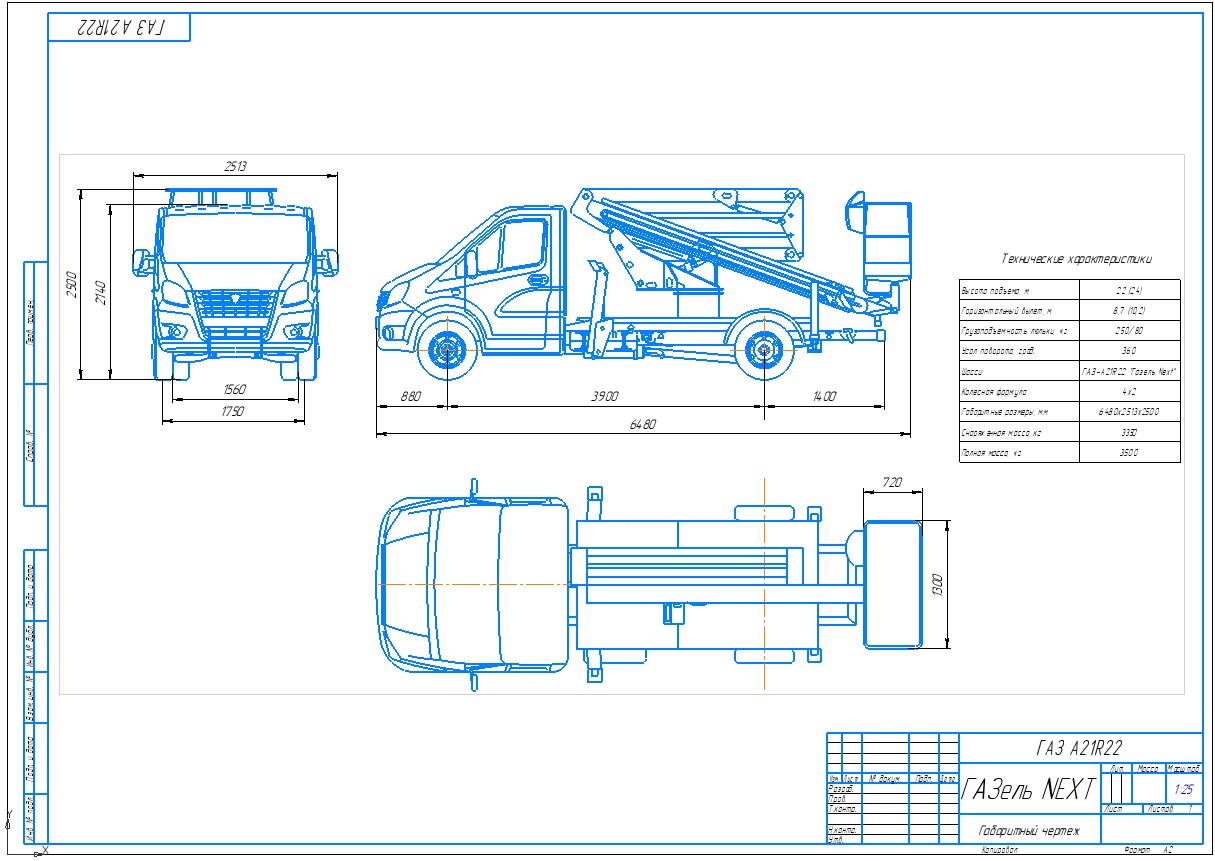Viewport: 1215px width, 861px height.
Task: Select the 1750 dimension text
Action: point(231,410)
